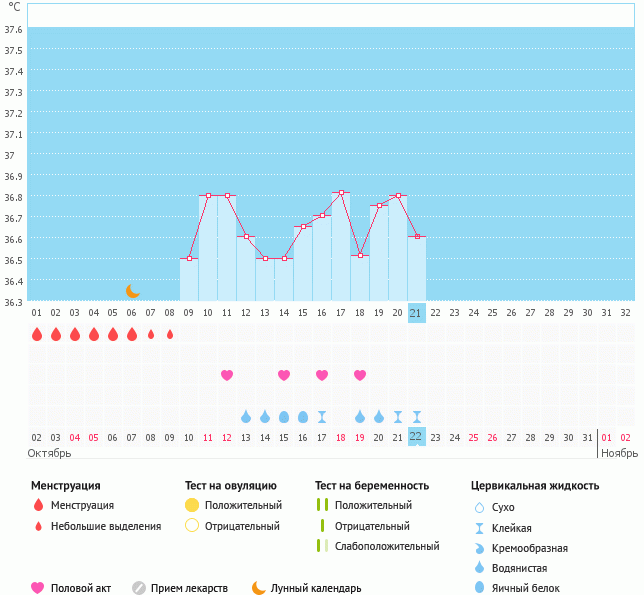Click the Слабоположительный pregnancy test legend label
This screenshot has width=644, height=595.
click(x=389, y=546)
